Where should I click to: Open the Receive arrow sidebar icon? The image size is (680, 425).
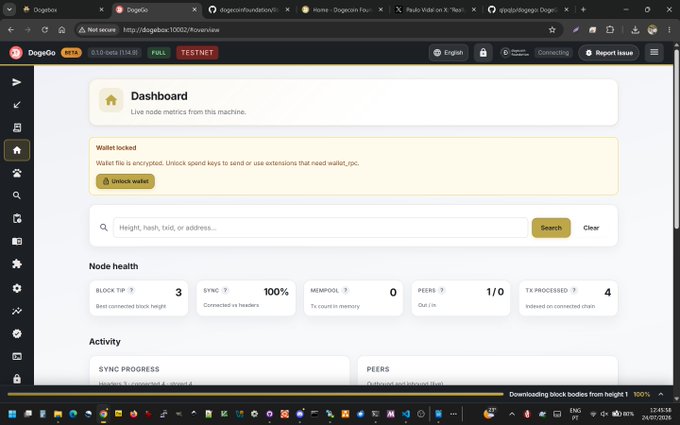pyautogui.click(x=16, y=105)
